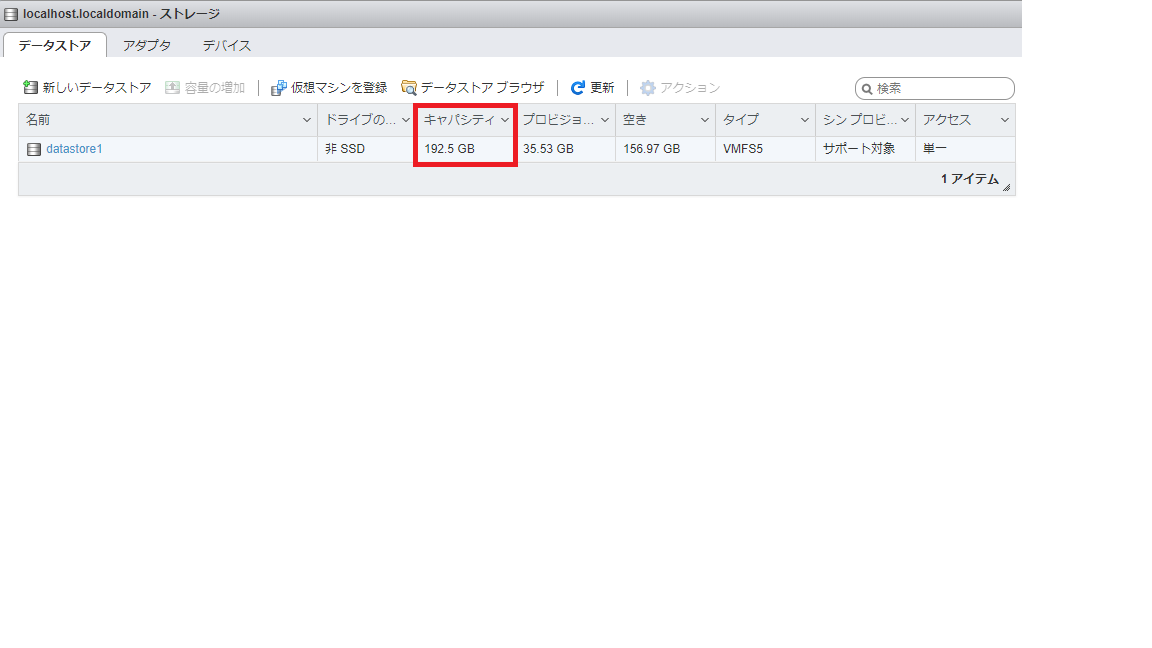Click the localhost.localdomain - ストレージ title
Image resolution: width=1152 pixels, height=648 pixels.
click(121, 14)
